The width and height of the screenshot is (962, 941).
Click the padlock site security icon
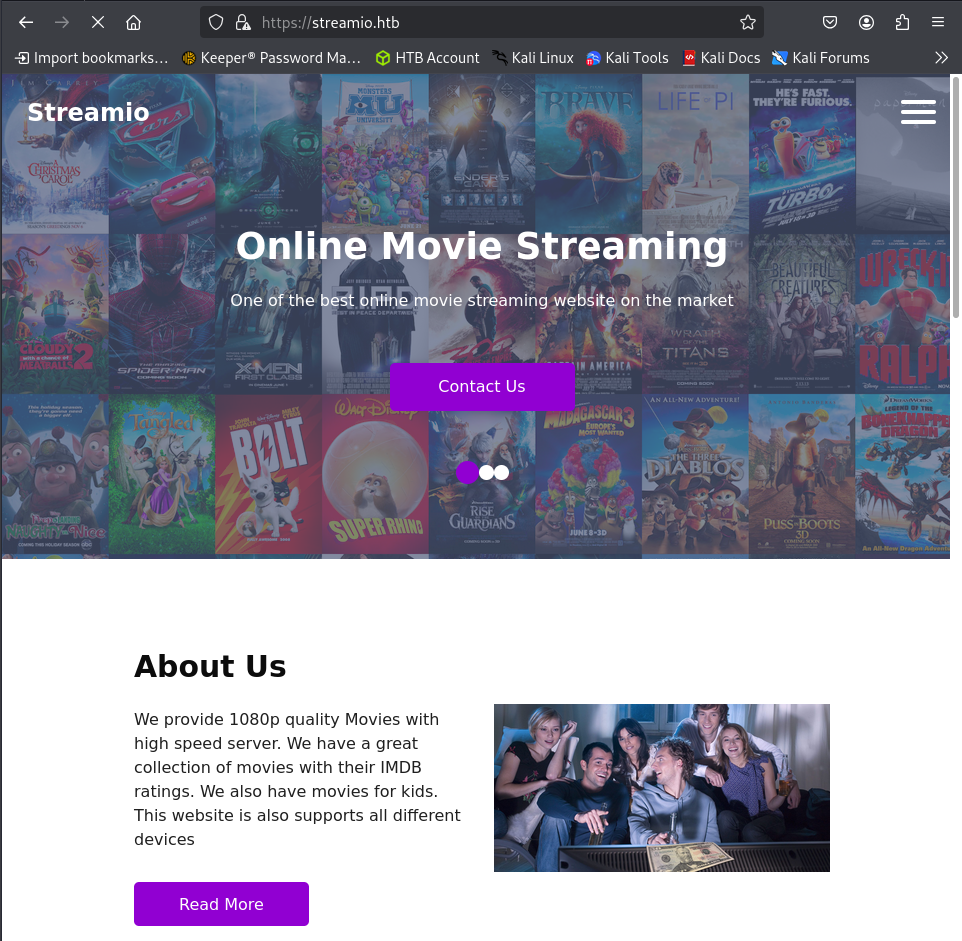pos(242,22)
